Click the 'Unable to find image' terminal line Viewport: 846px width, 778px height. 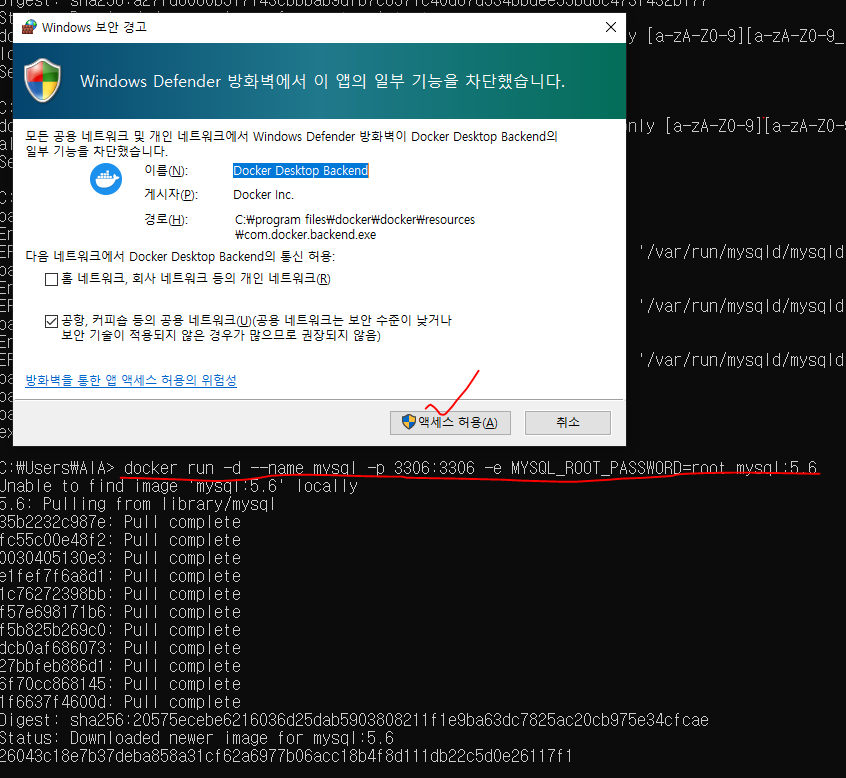click(179, 486)
